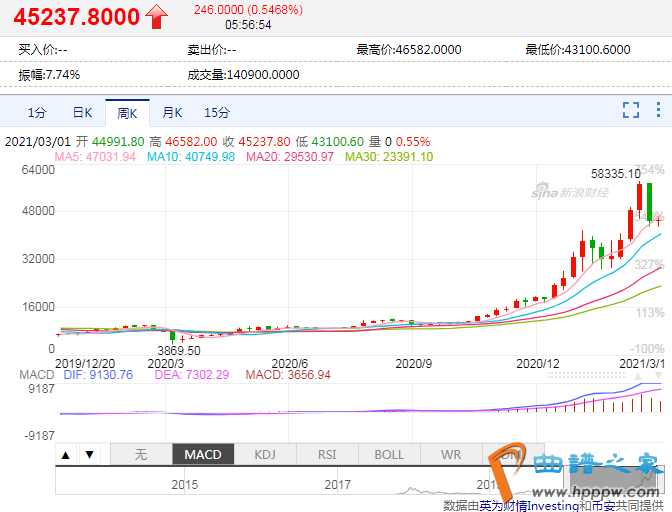Enable the MACD indicator
The image size is (672, 512).
click(x=203, y=455)
